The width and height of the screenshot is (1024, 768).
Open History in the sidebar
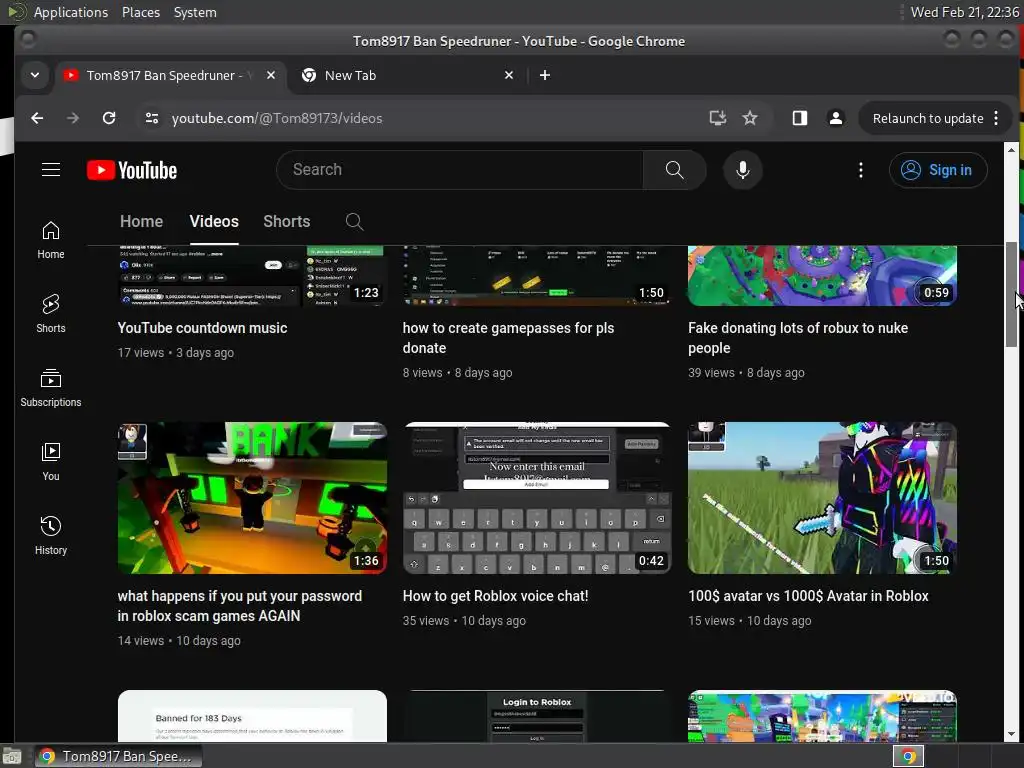click(x=51, y=535)
